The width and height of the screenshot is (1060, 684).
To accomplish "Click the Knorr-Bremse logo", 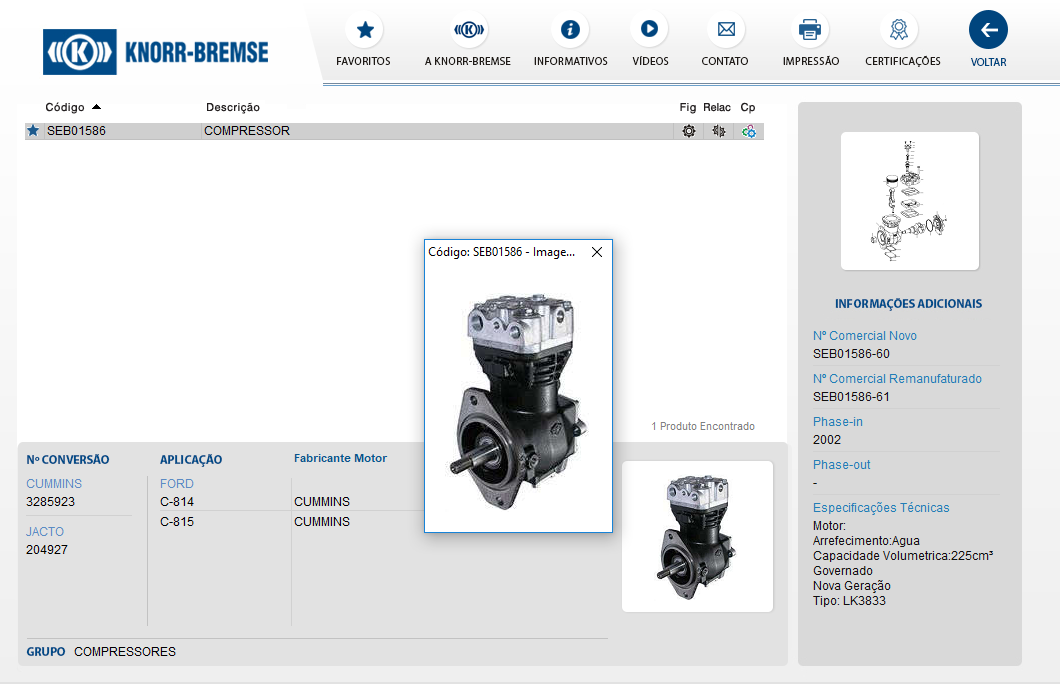I will click(x=156, y=52).
